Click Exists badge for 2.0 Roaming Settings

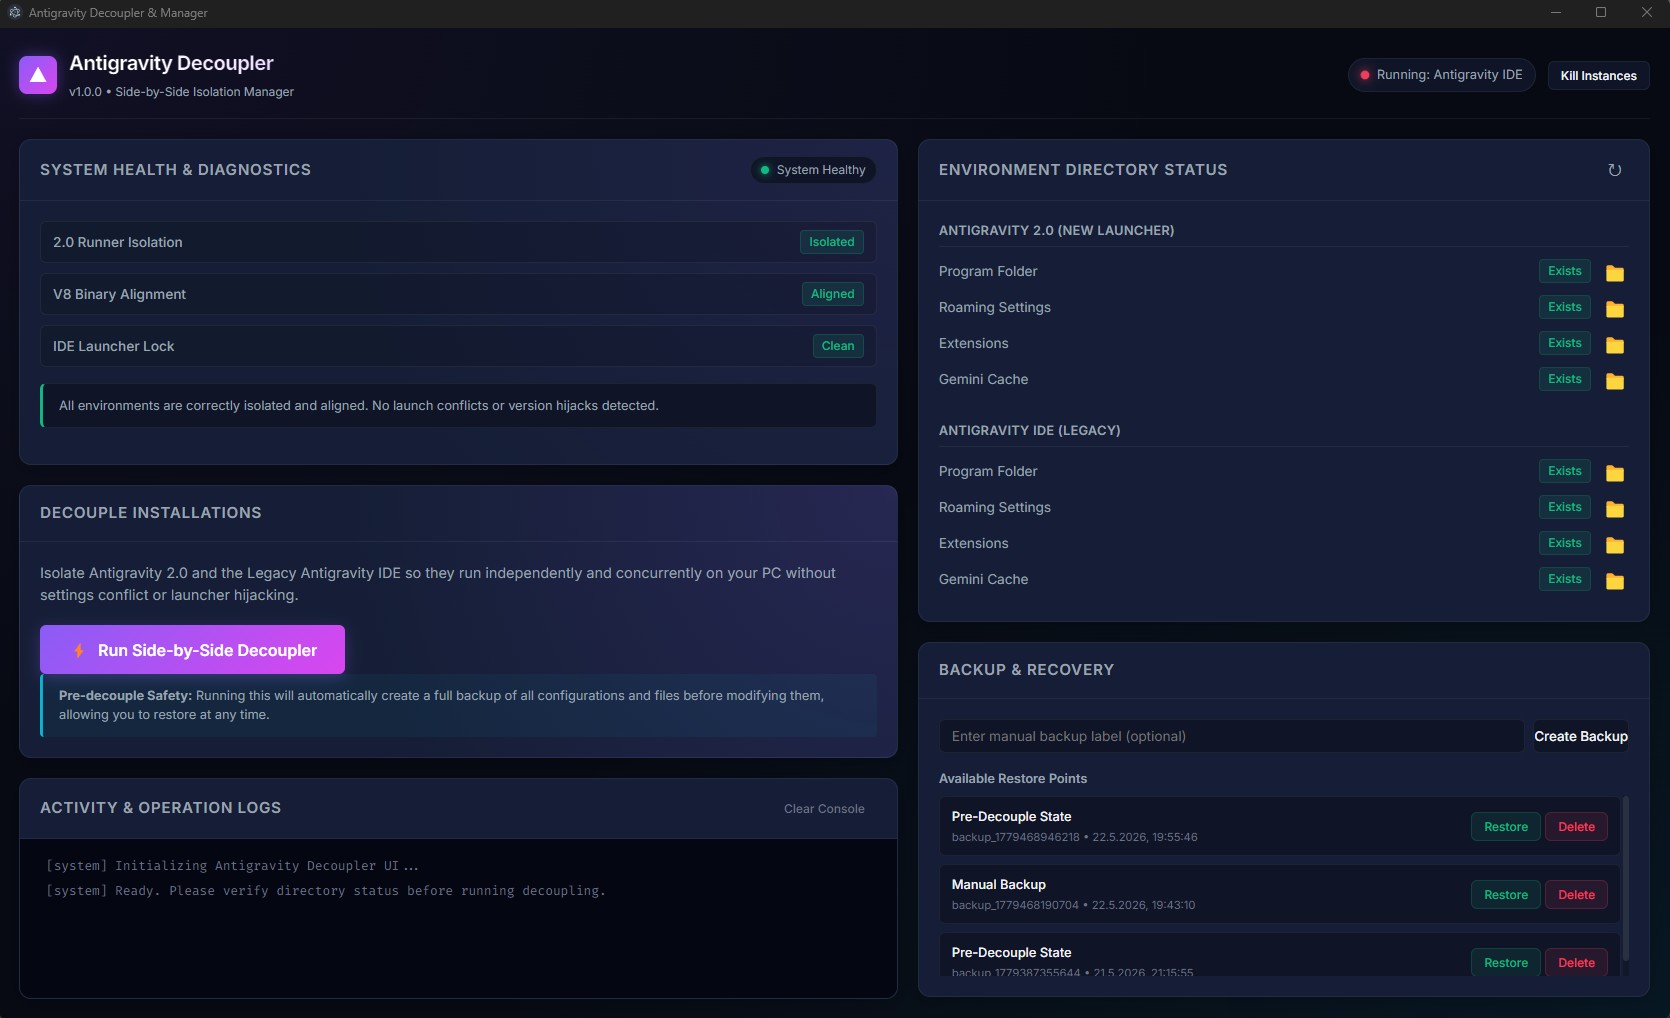point(1564,307)
